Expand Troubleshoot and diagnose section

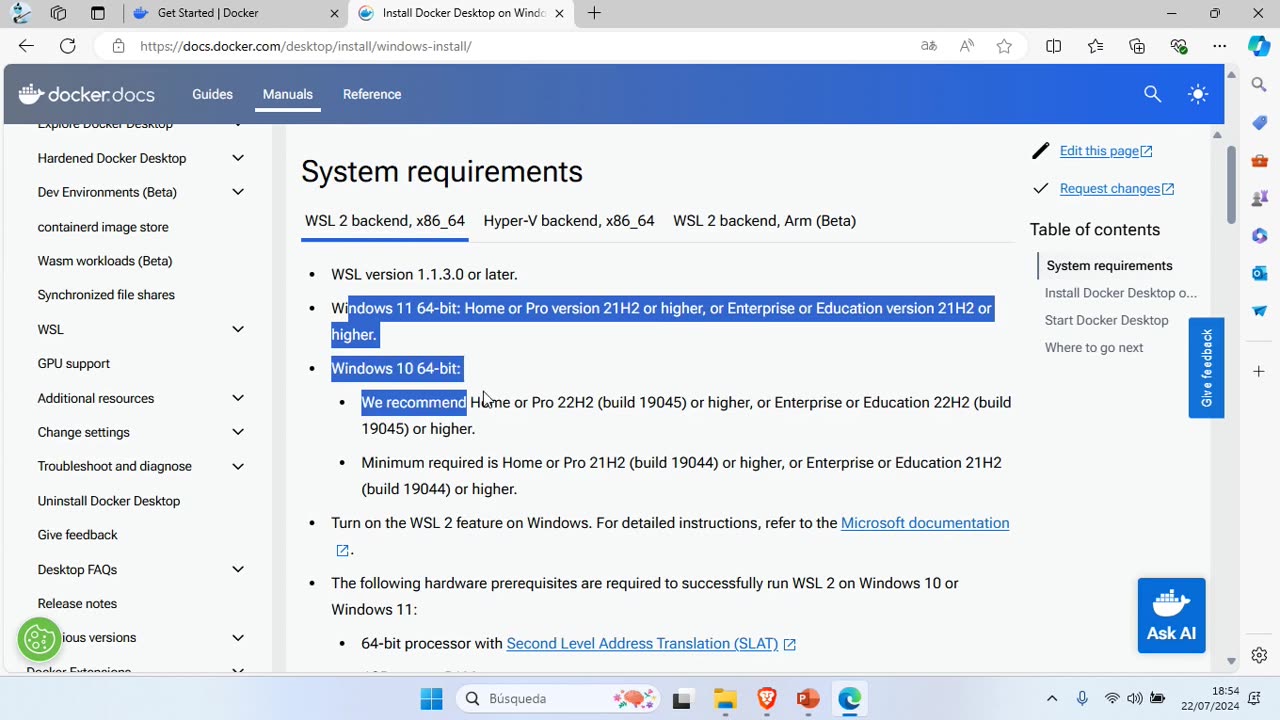tap(238, 466)
